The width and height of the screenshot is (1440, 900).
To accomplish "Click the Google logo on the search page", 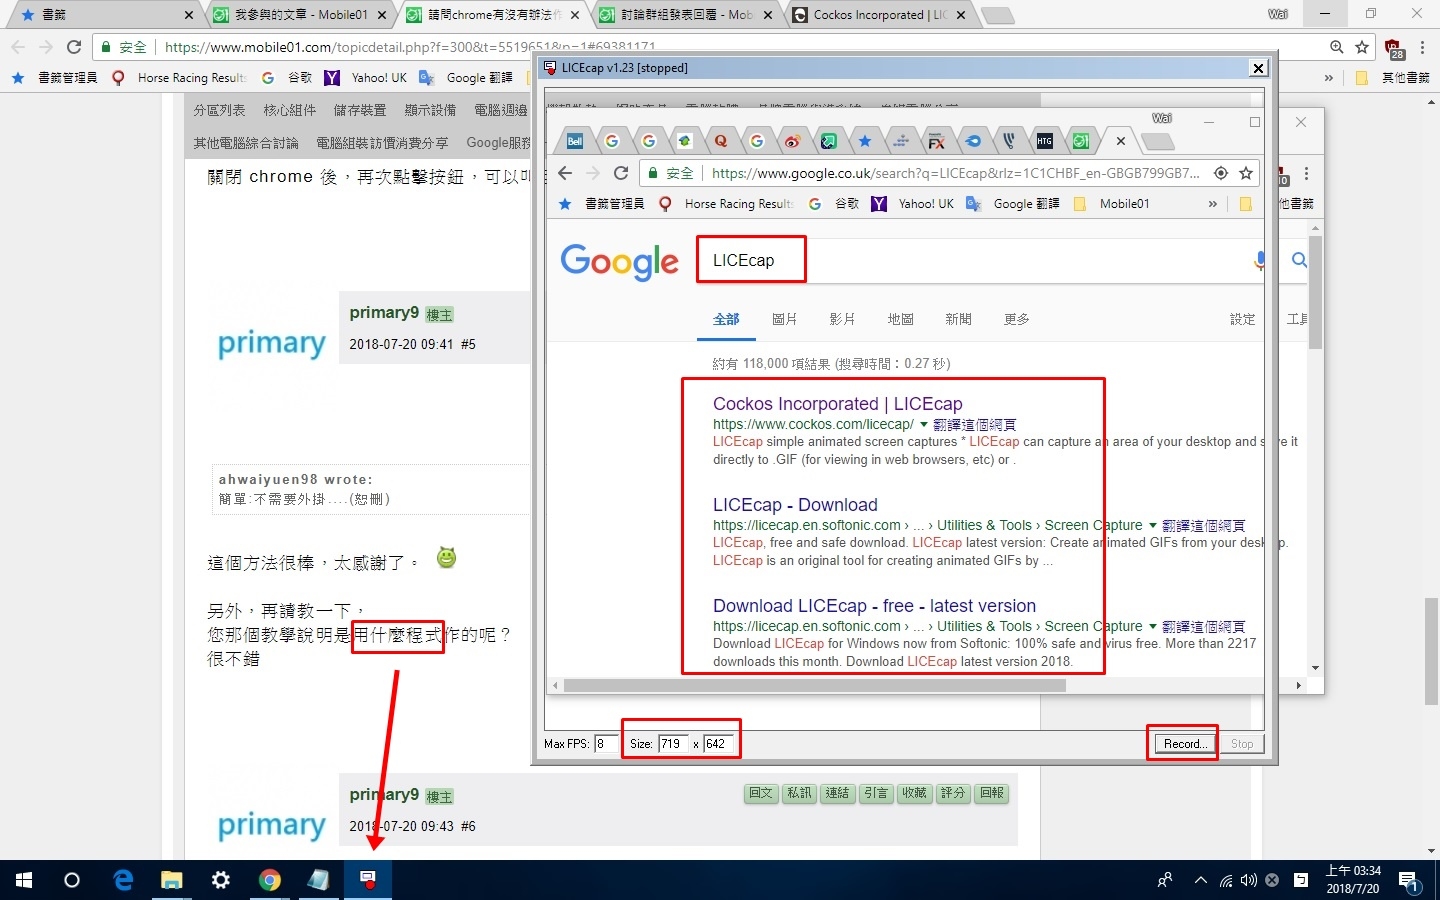I will pos(619,262).
